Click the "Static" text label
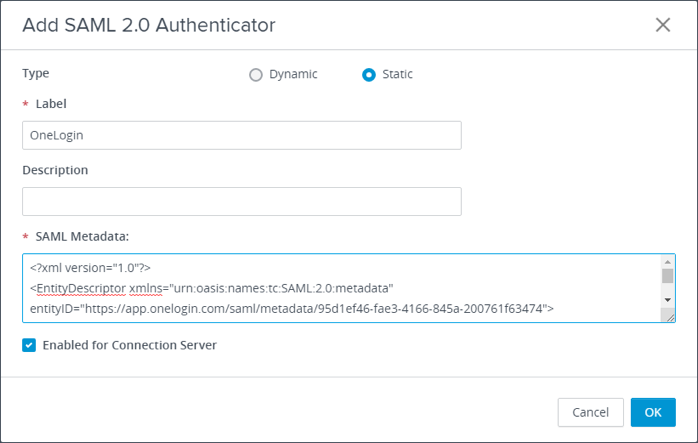Image resolution: width=698 pixels, height=443 pixels. [x=397, y=74]
